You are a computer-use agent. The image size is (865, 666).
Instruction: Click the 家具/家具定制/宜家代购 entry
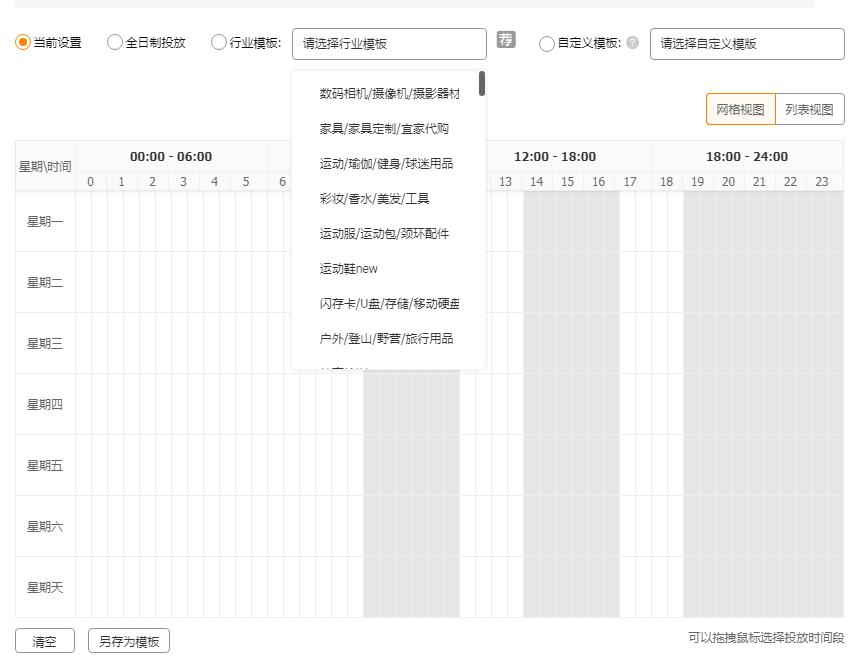(x=383, y=128)
